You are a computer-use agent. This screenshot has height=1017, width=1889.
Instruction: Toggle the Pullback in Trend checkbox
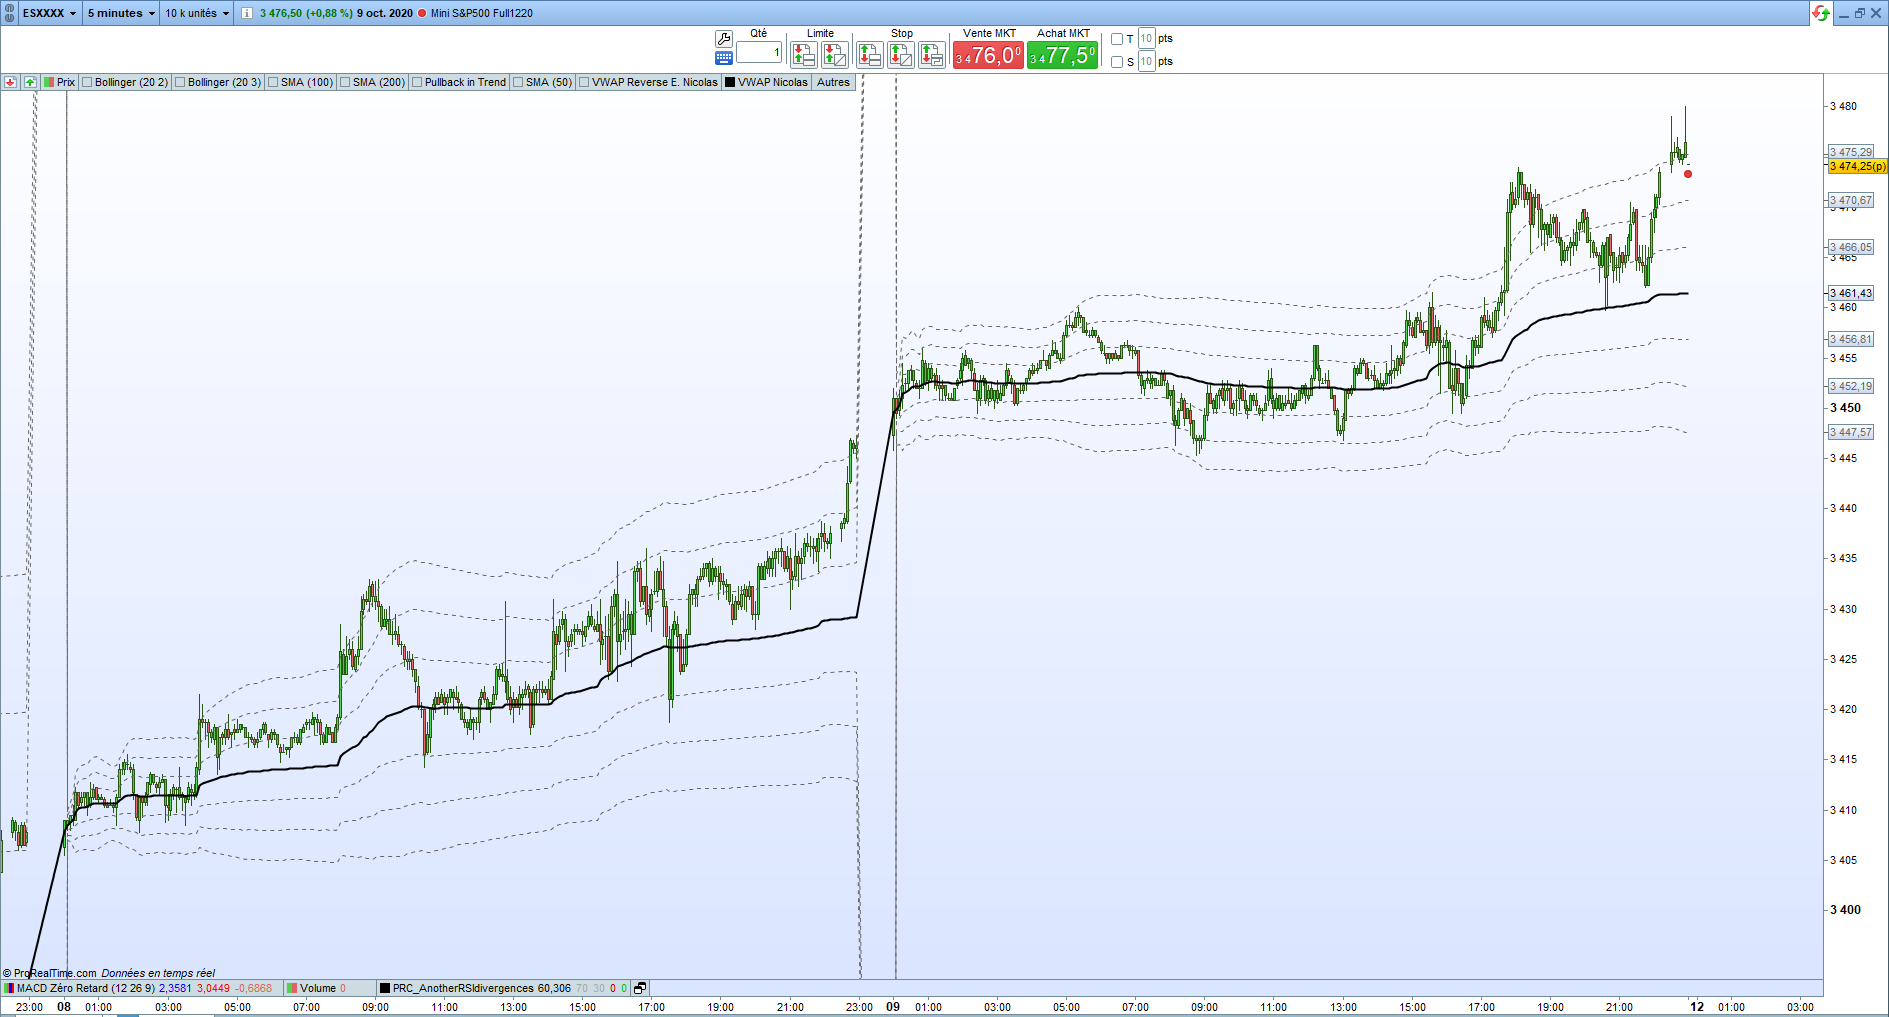[417, 82]
